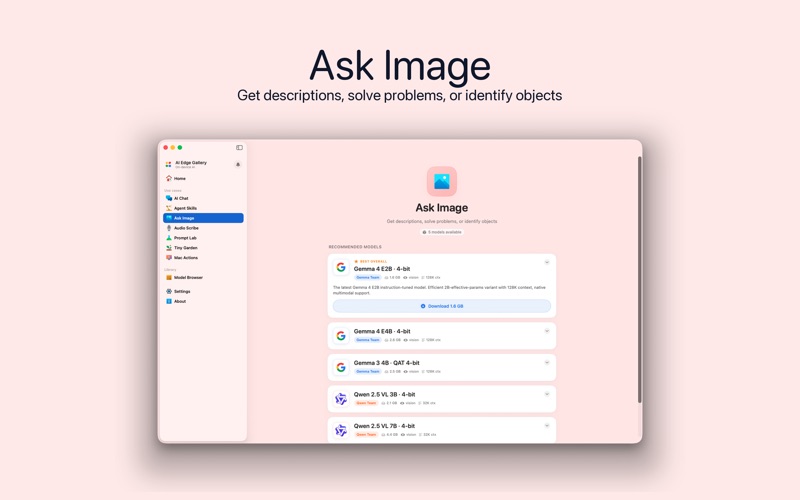
Task: Click the Gemma Team tag on Gemma 4 E4B
Action: point(368,340)
